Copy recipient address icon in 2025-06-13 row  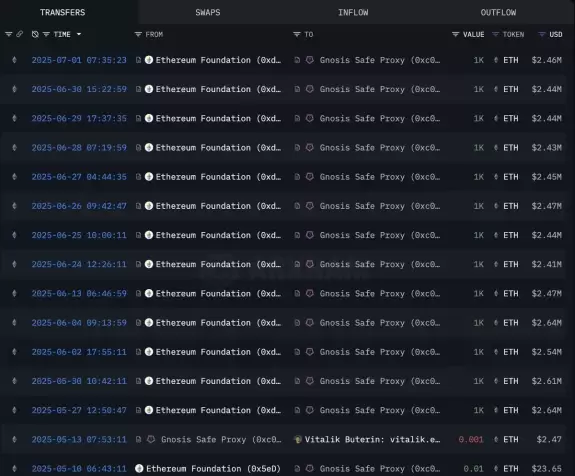click(297, 293)
